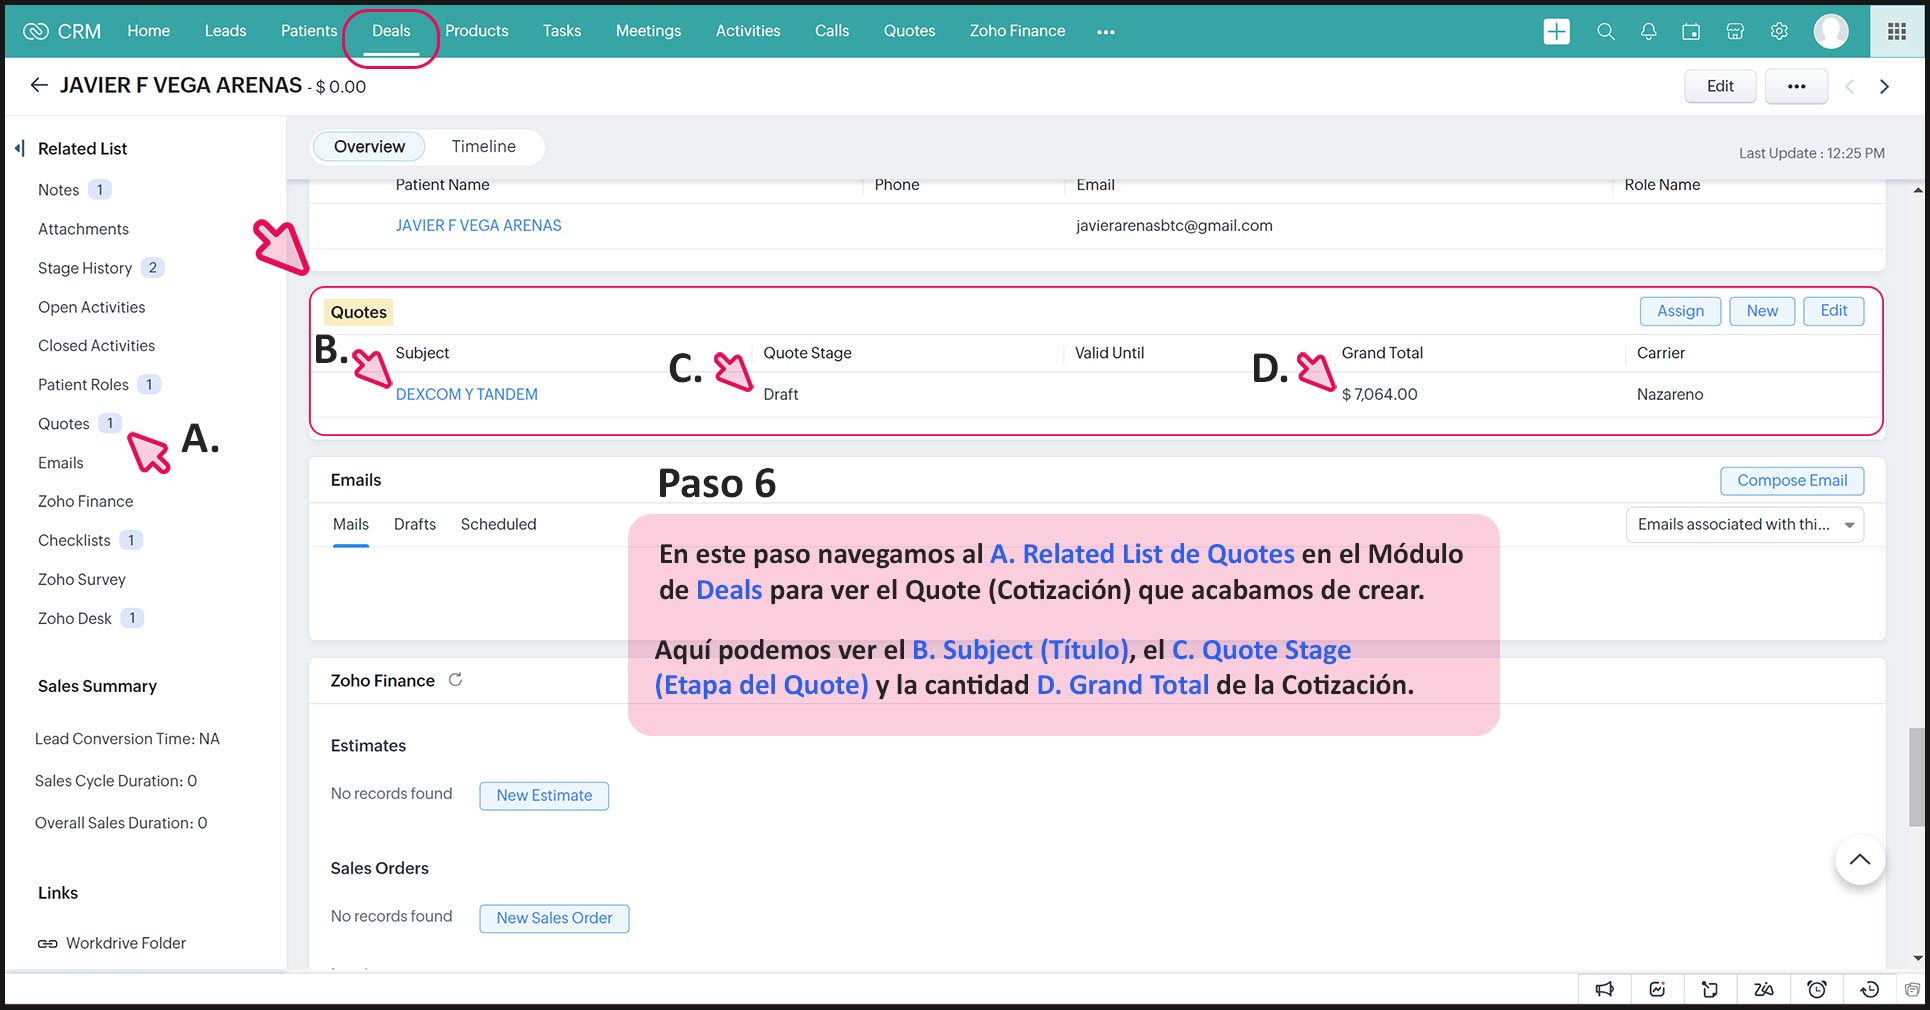Open the DEXCOM Y TANDEM quote
Image resolution: width=1930 pixels, height=1010 pixels.
(x=466, y=394)
